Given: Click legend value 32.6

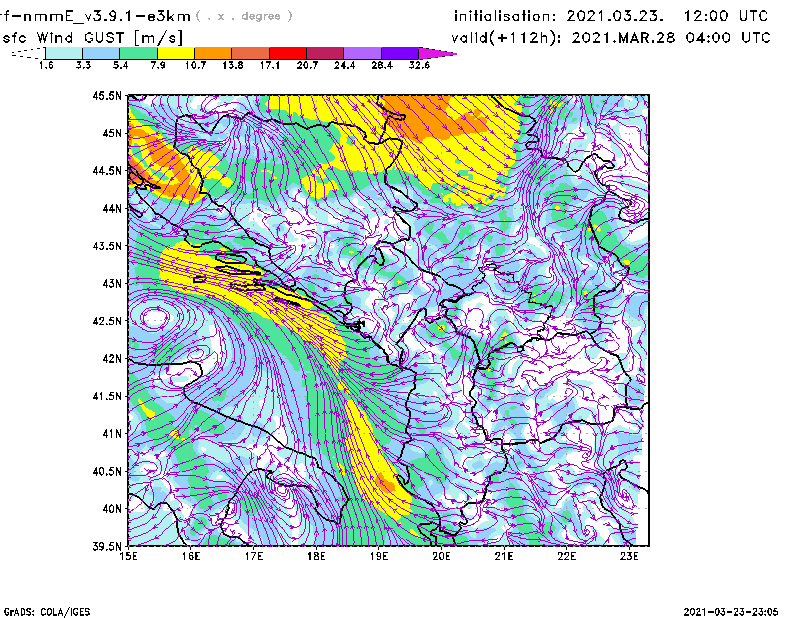Looking at the screenshot, I should coord(419,65).
